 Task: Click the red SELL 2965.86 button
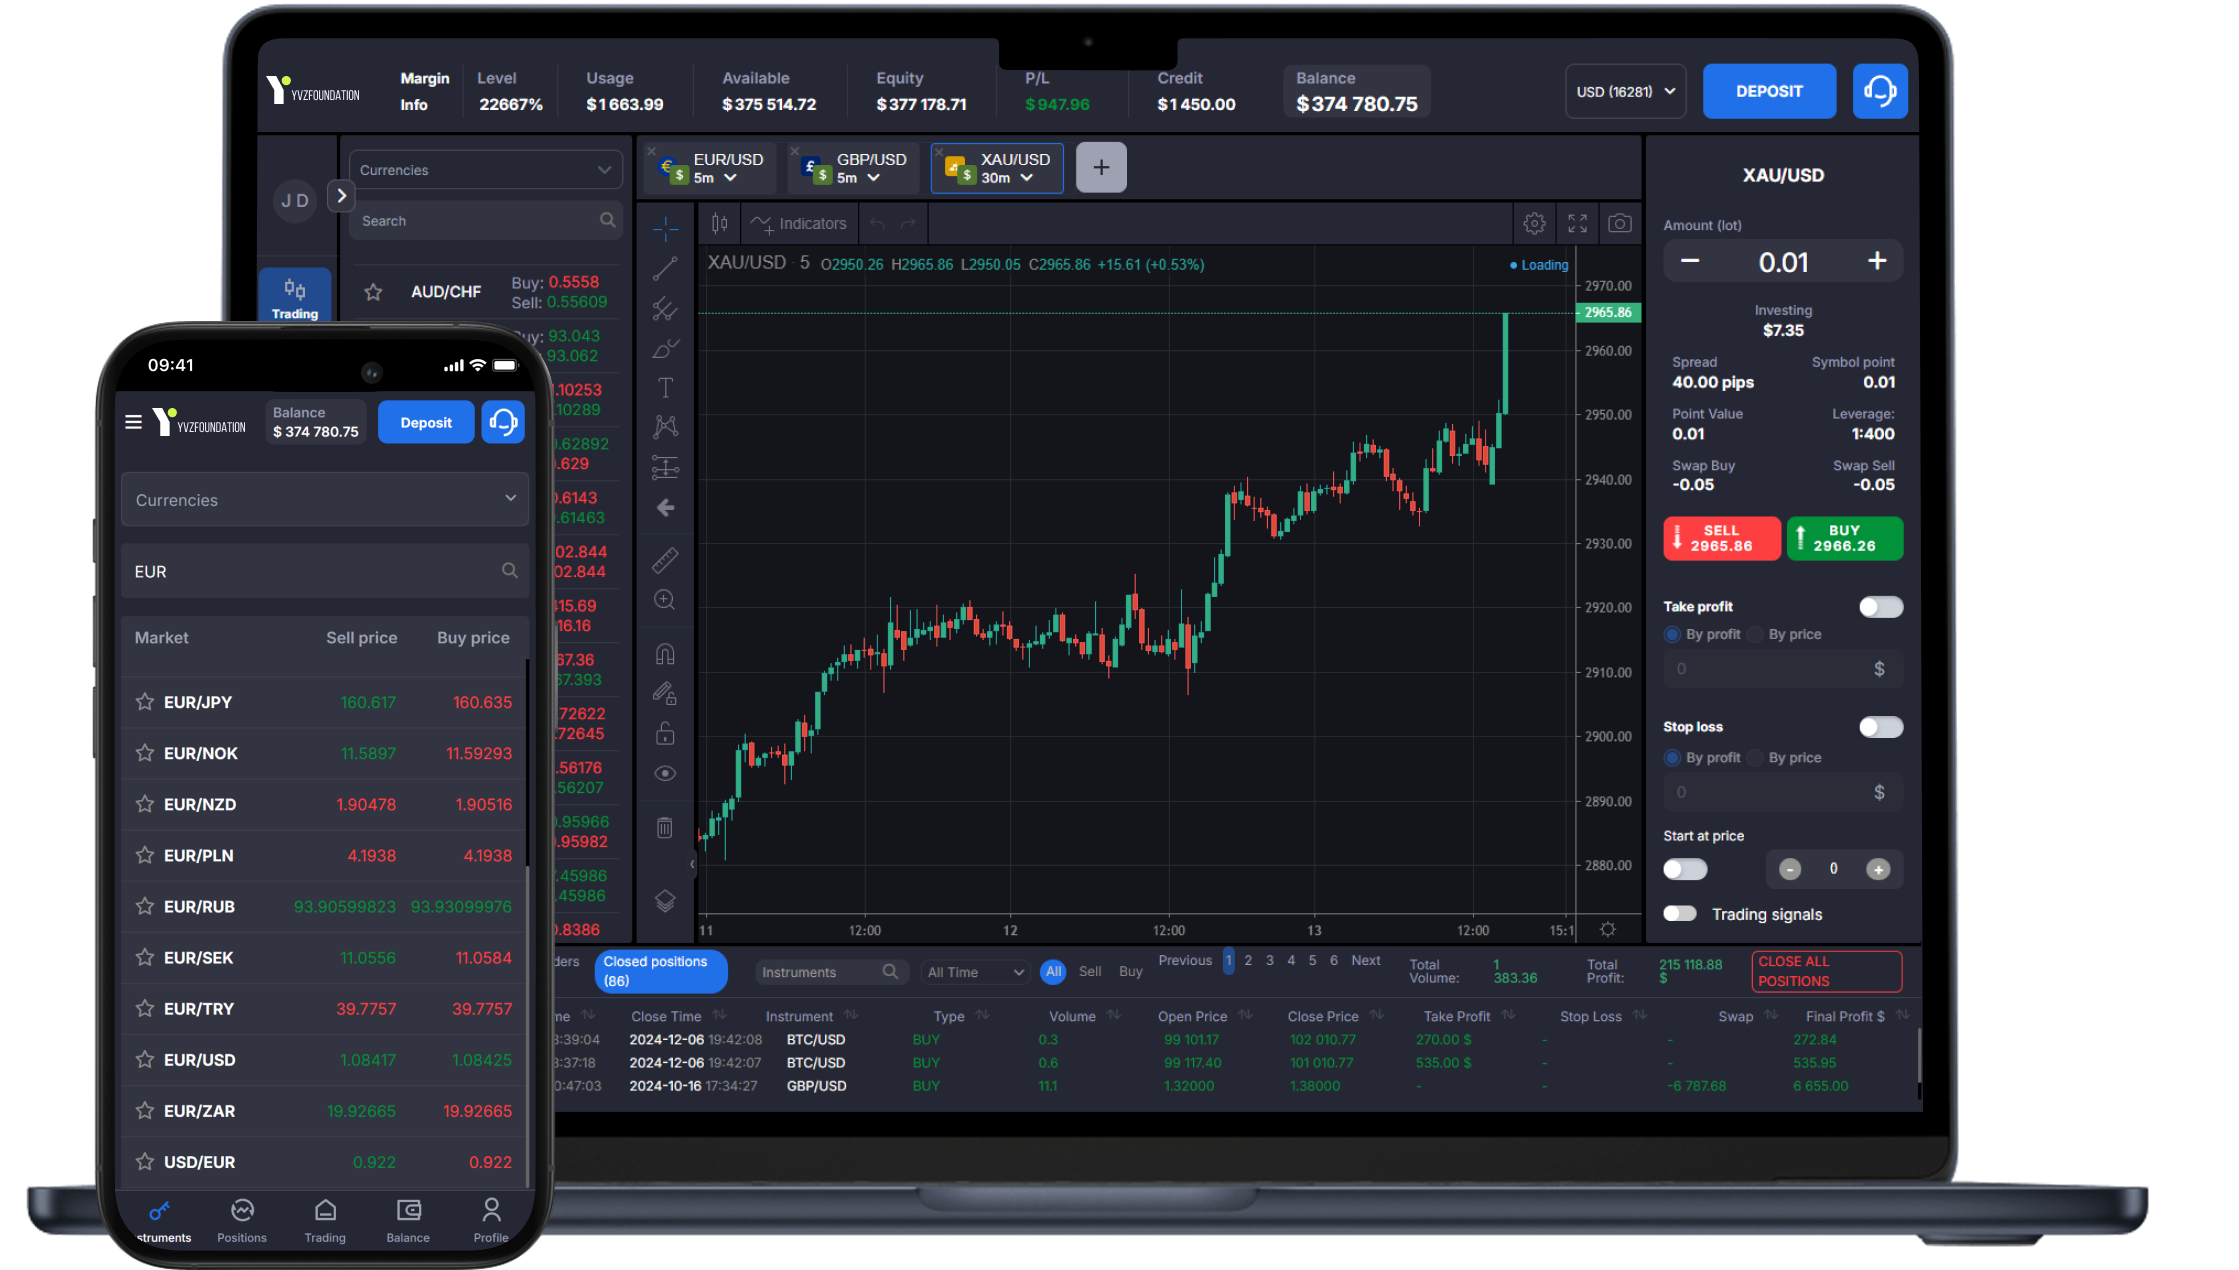1722,538
